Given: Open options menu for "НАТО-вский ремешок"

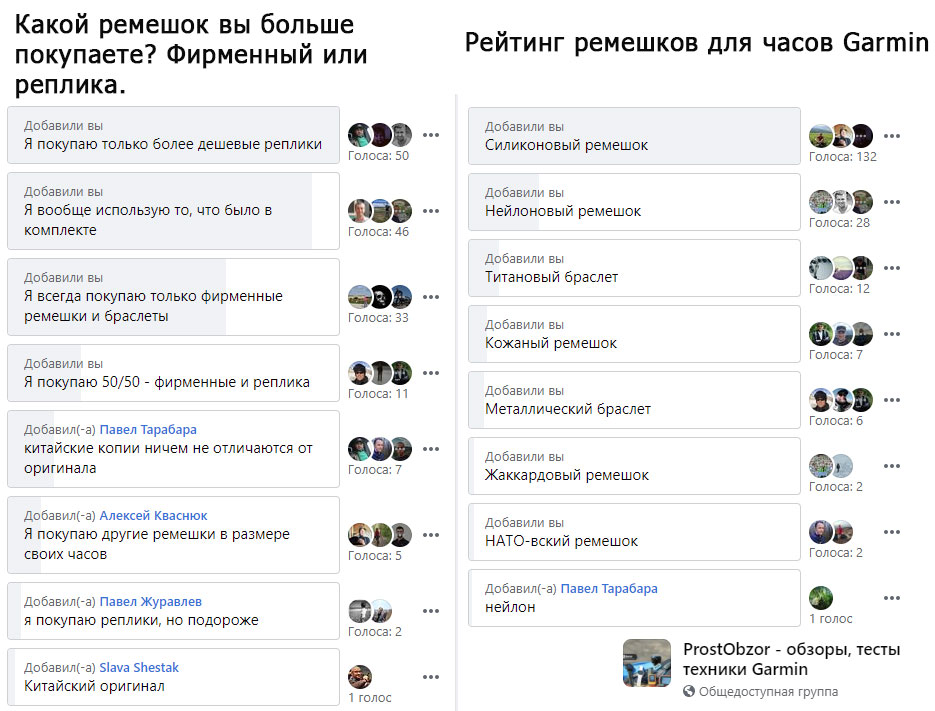Looking at the screenshot, I should [x=892, y=532].
